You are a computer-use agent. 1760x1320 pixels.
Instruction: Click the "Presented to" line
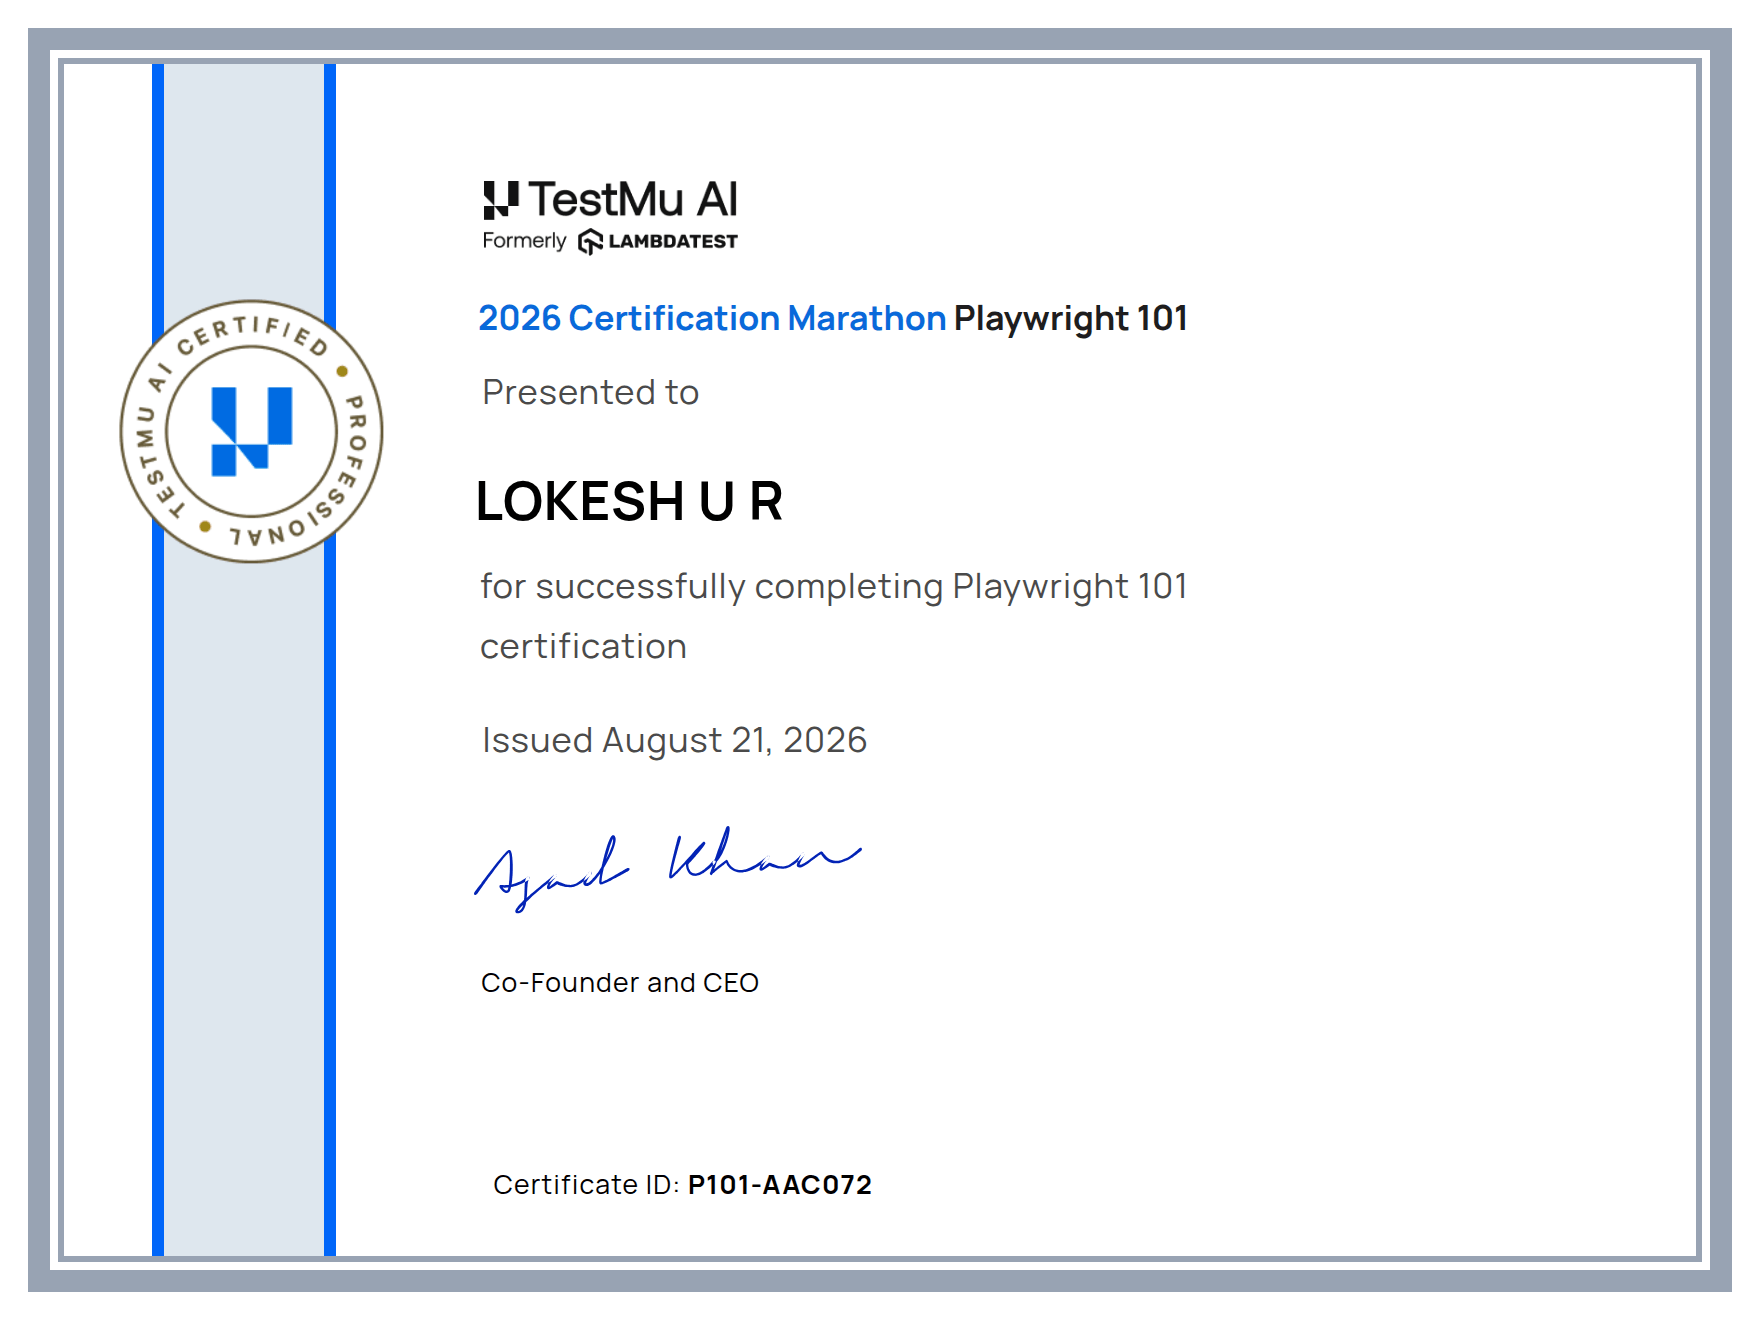coord(590,392)
